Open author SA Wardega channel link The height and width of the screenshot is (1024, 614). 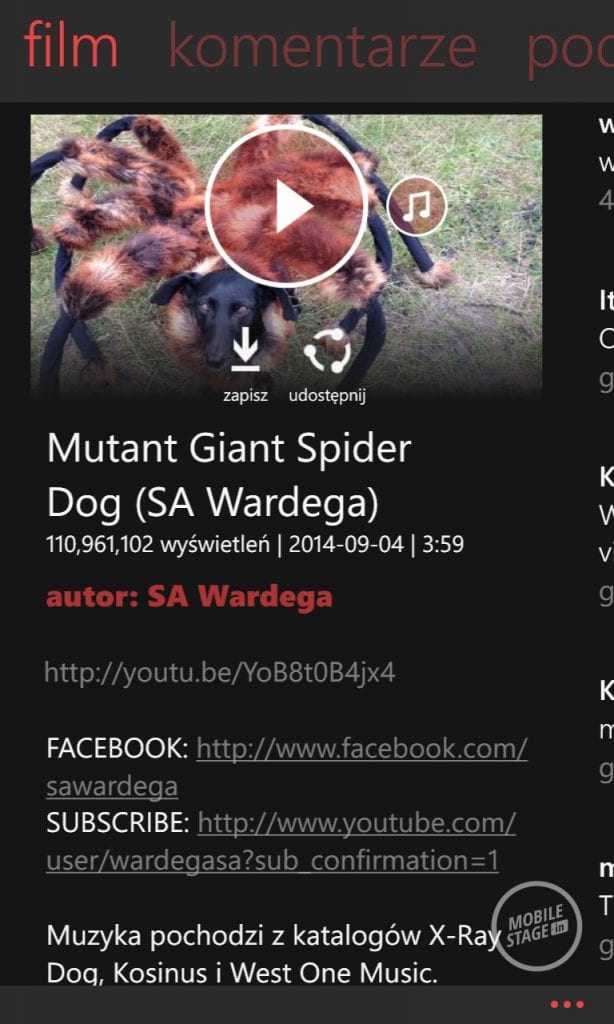[189, 597]
